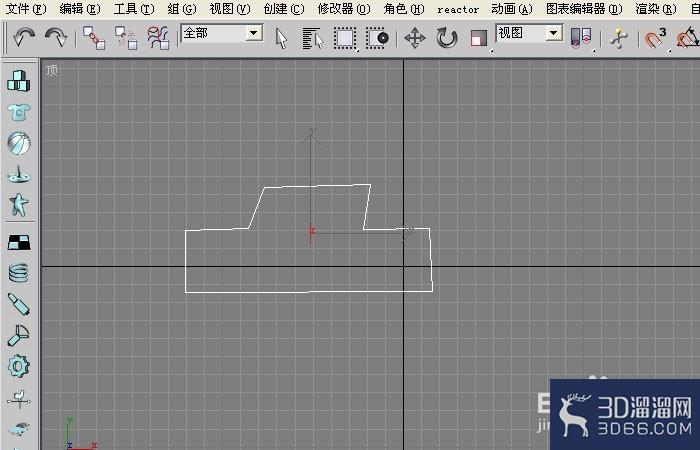Open the reactor menu
Image resolution: width=700 pixels, height=450 pixels.
(458, 9)
